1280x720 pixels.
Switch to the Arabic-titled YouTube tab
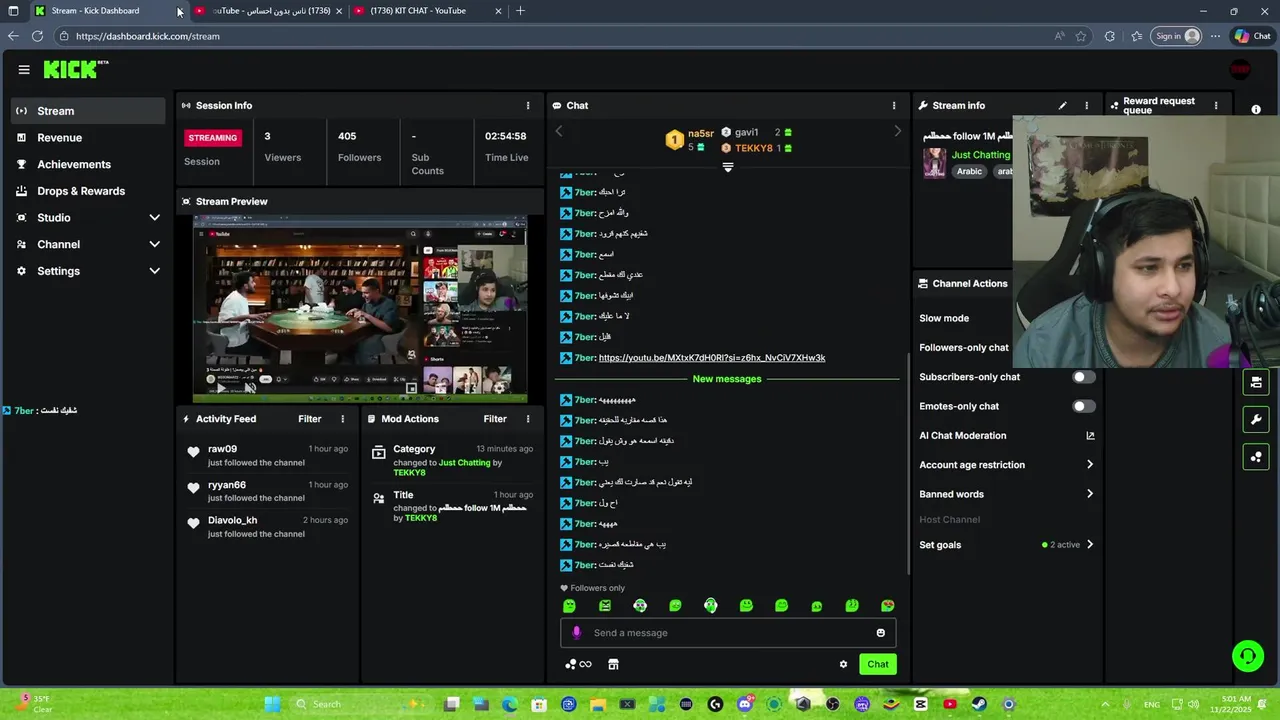tap(267, 11)
